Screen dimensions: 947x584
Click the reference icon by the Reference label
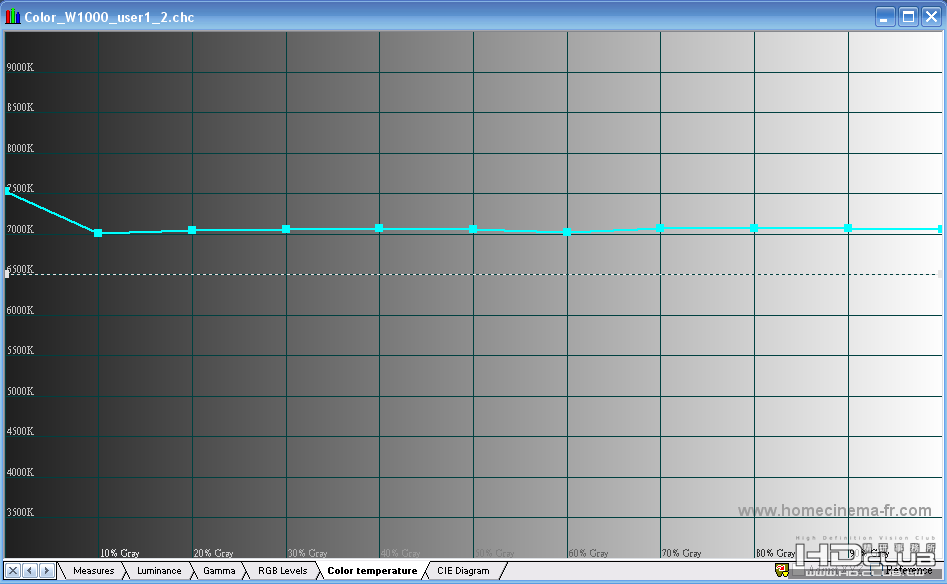click(782, 570)
